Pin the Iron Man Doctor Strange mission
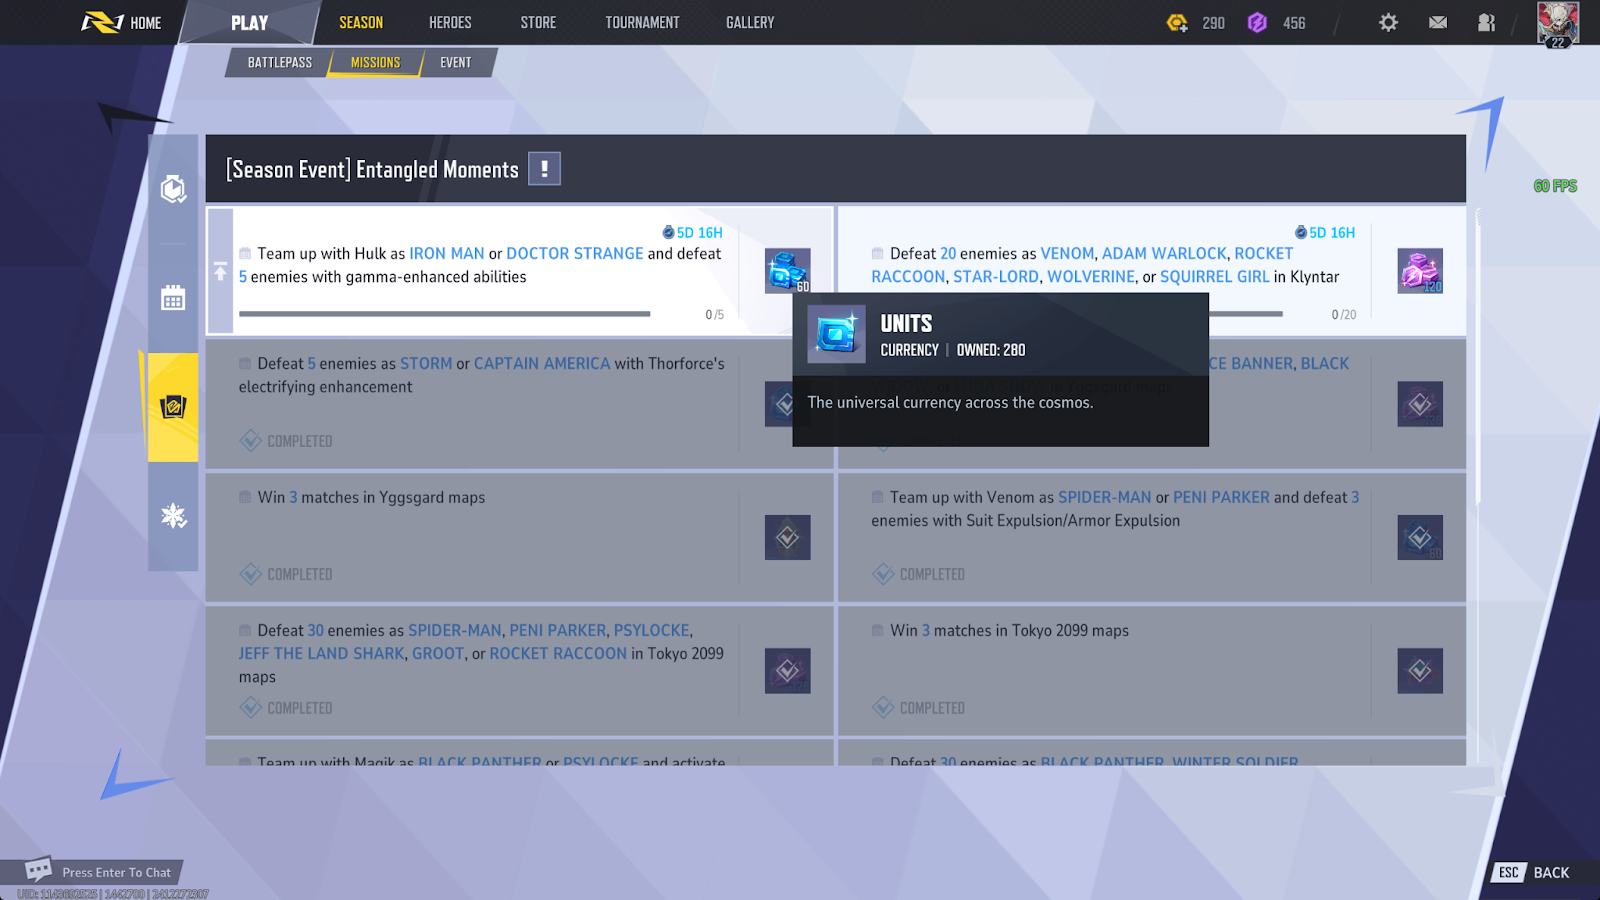1600x900 pixels. 220,271
